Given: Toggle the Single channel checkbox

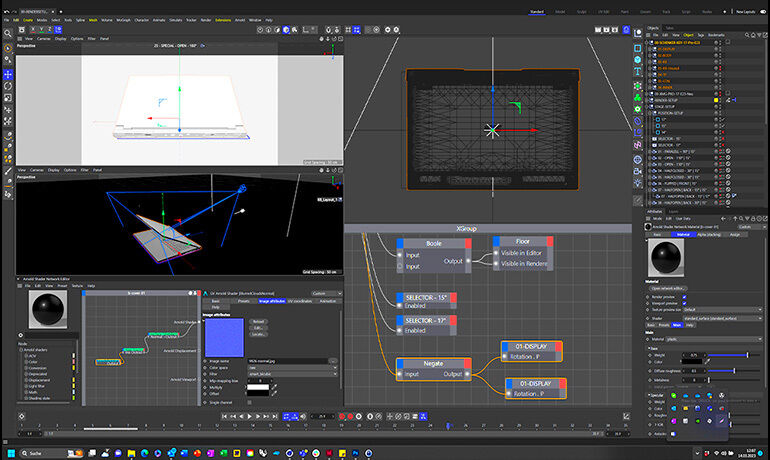Looking at the screenshot, I should click(250, 401).
